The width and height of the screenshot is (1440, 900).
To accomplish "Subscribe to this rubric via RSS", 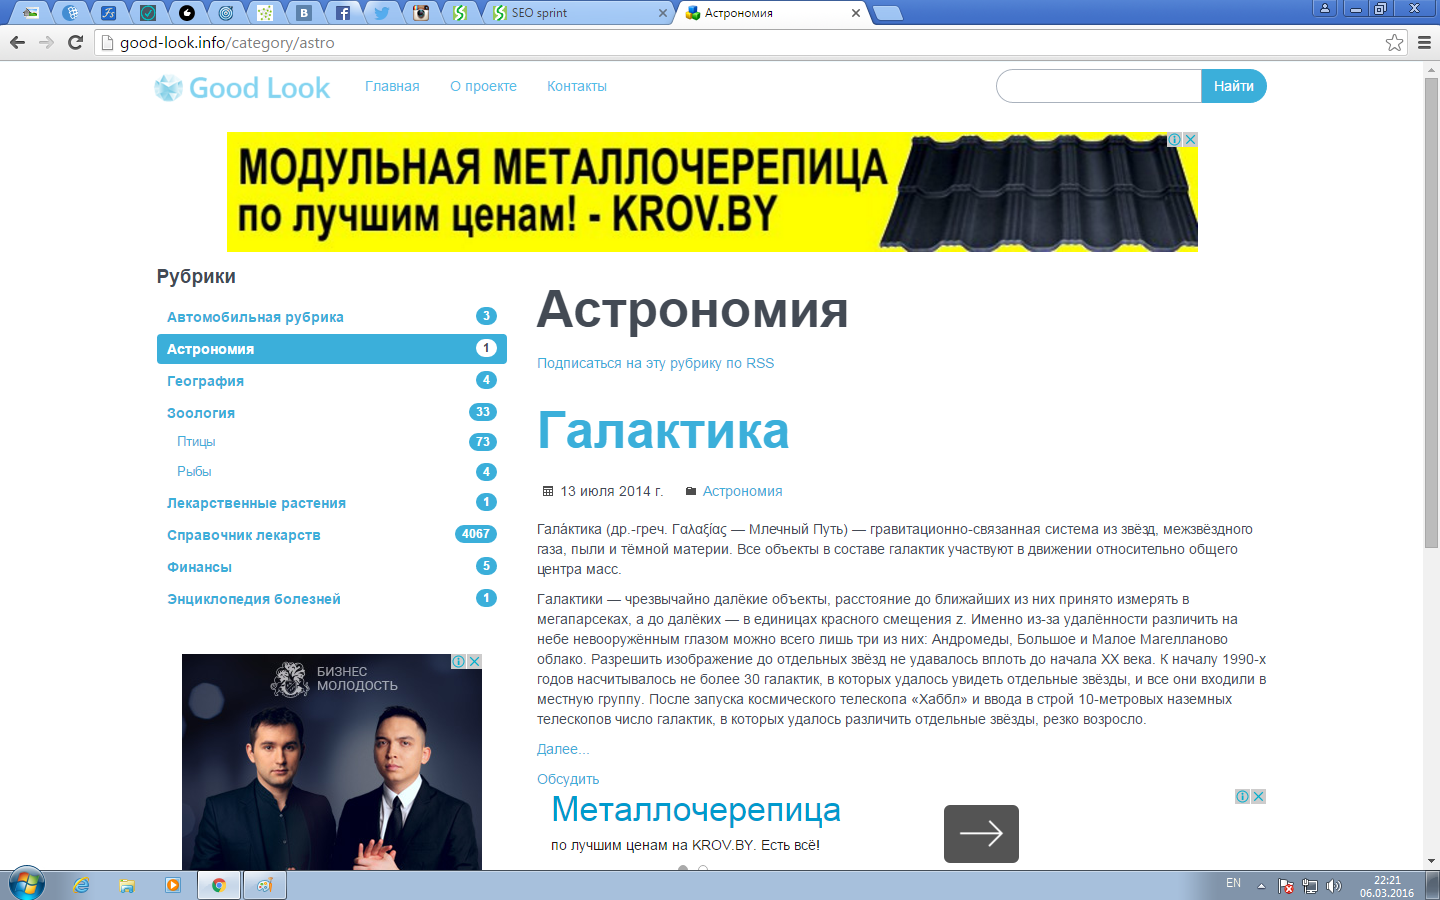I will pyautogui.click(x=655, y=363).
